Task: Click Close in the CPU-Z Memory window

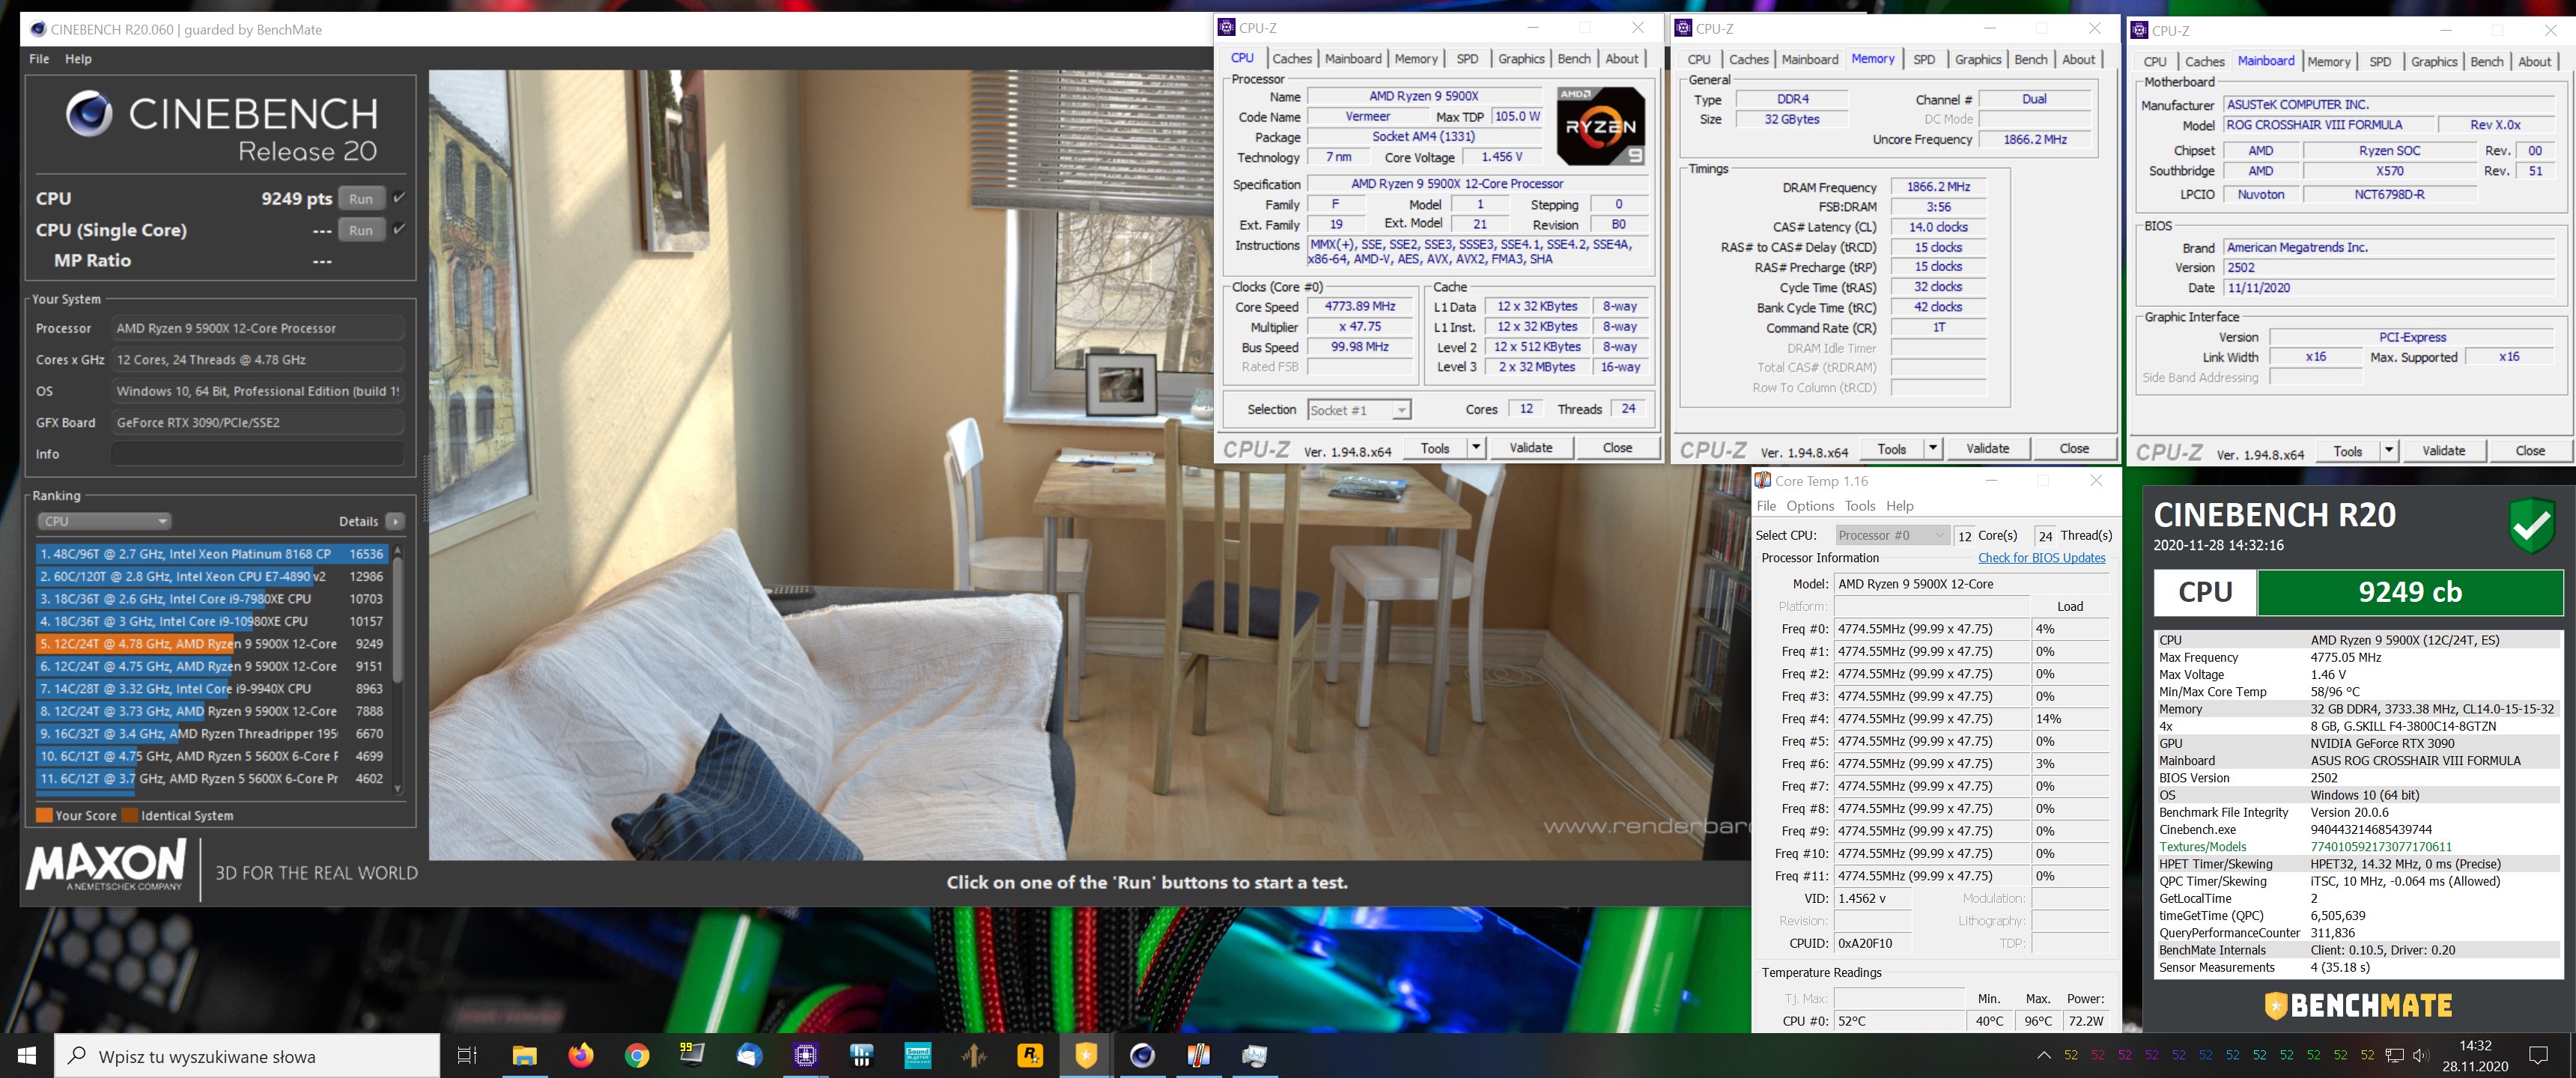Action: click(x=2074, y=449)
